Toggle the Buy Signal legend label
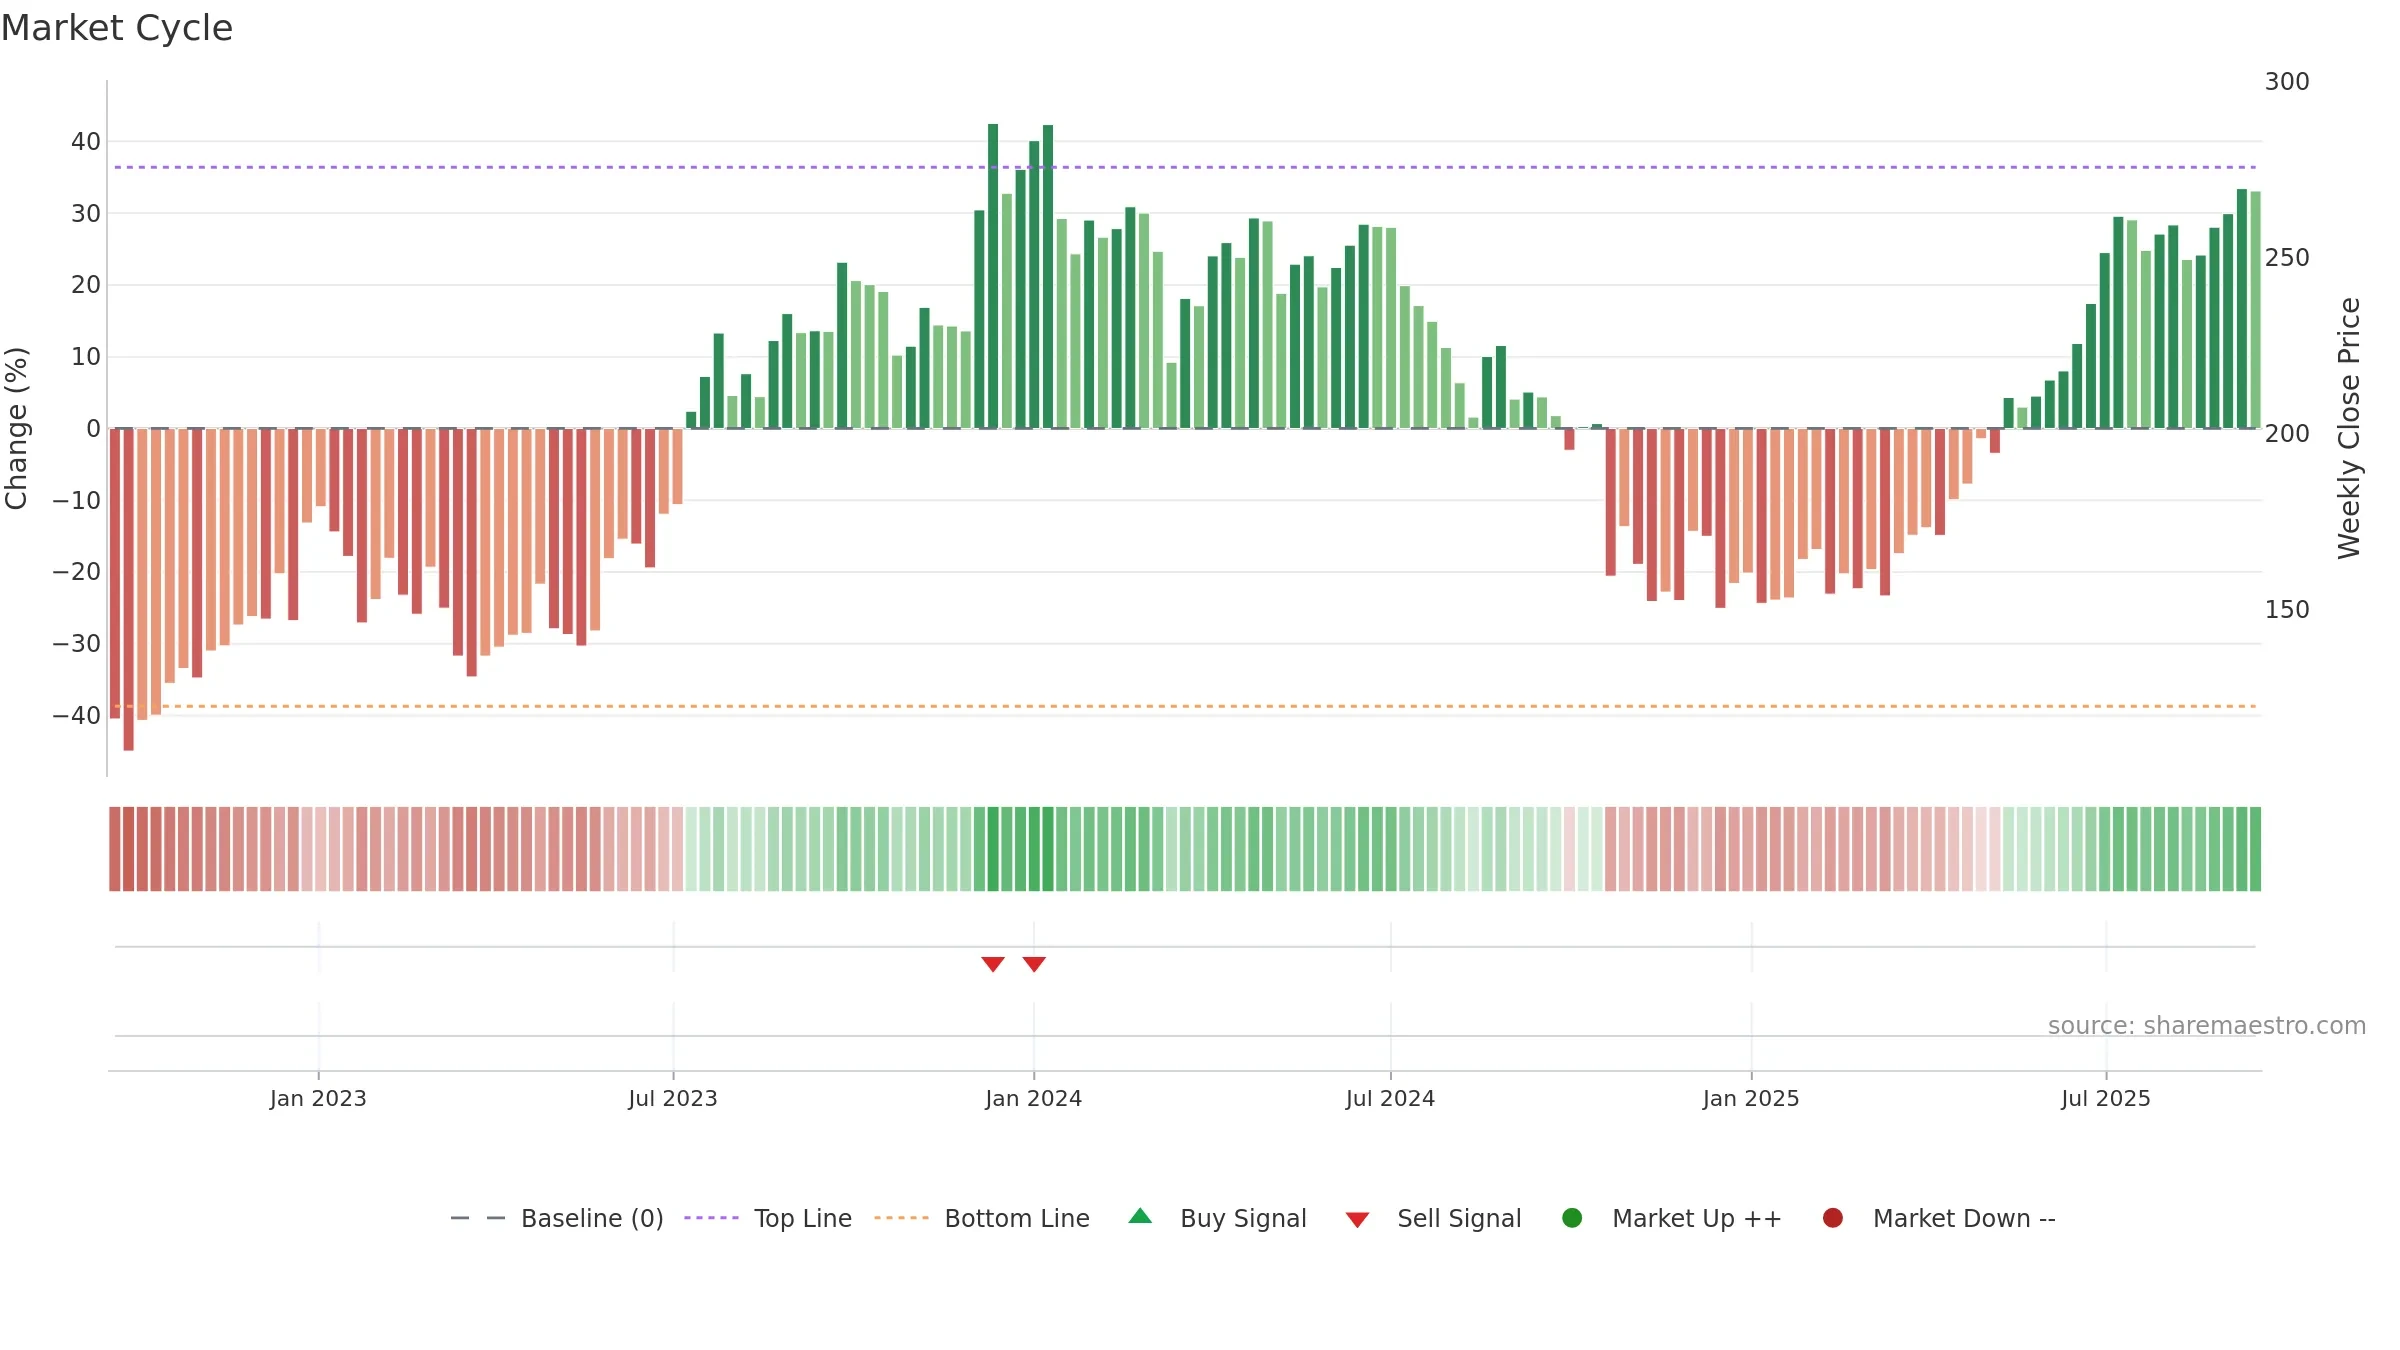The width and height of the screenshot is (2400, 1350). coord(1243,1218)
